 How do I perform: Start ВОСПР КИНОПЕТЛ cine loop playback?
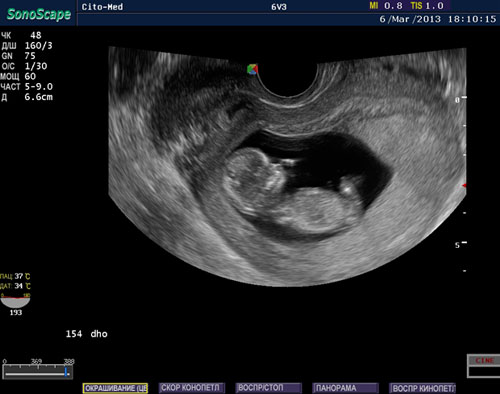(422, 388)
